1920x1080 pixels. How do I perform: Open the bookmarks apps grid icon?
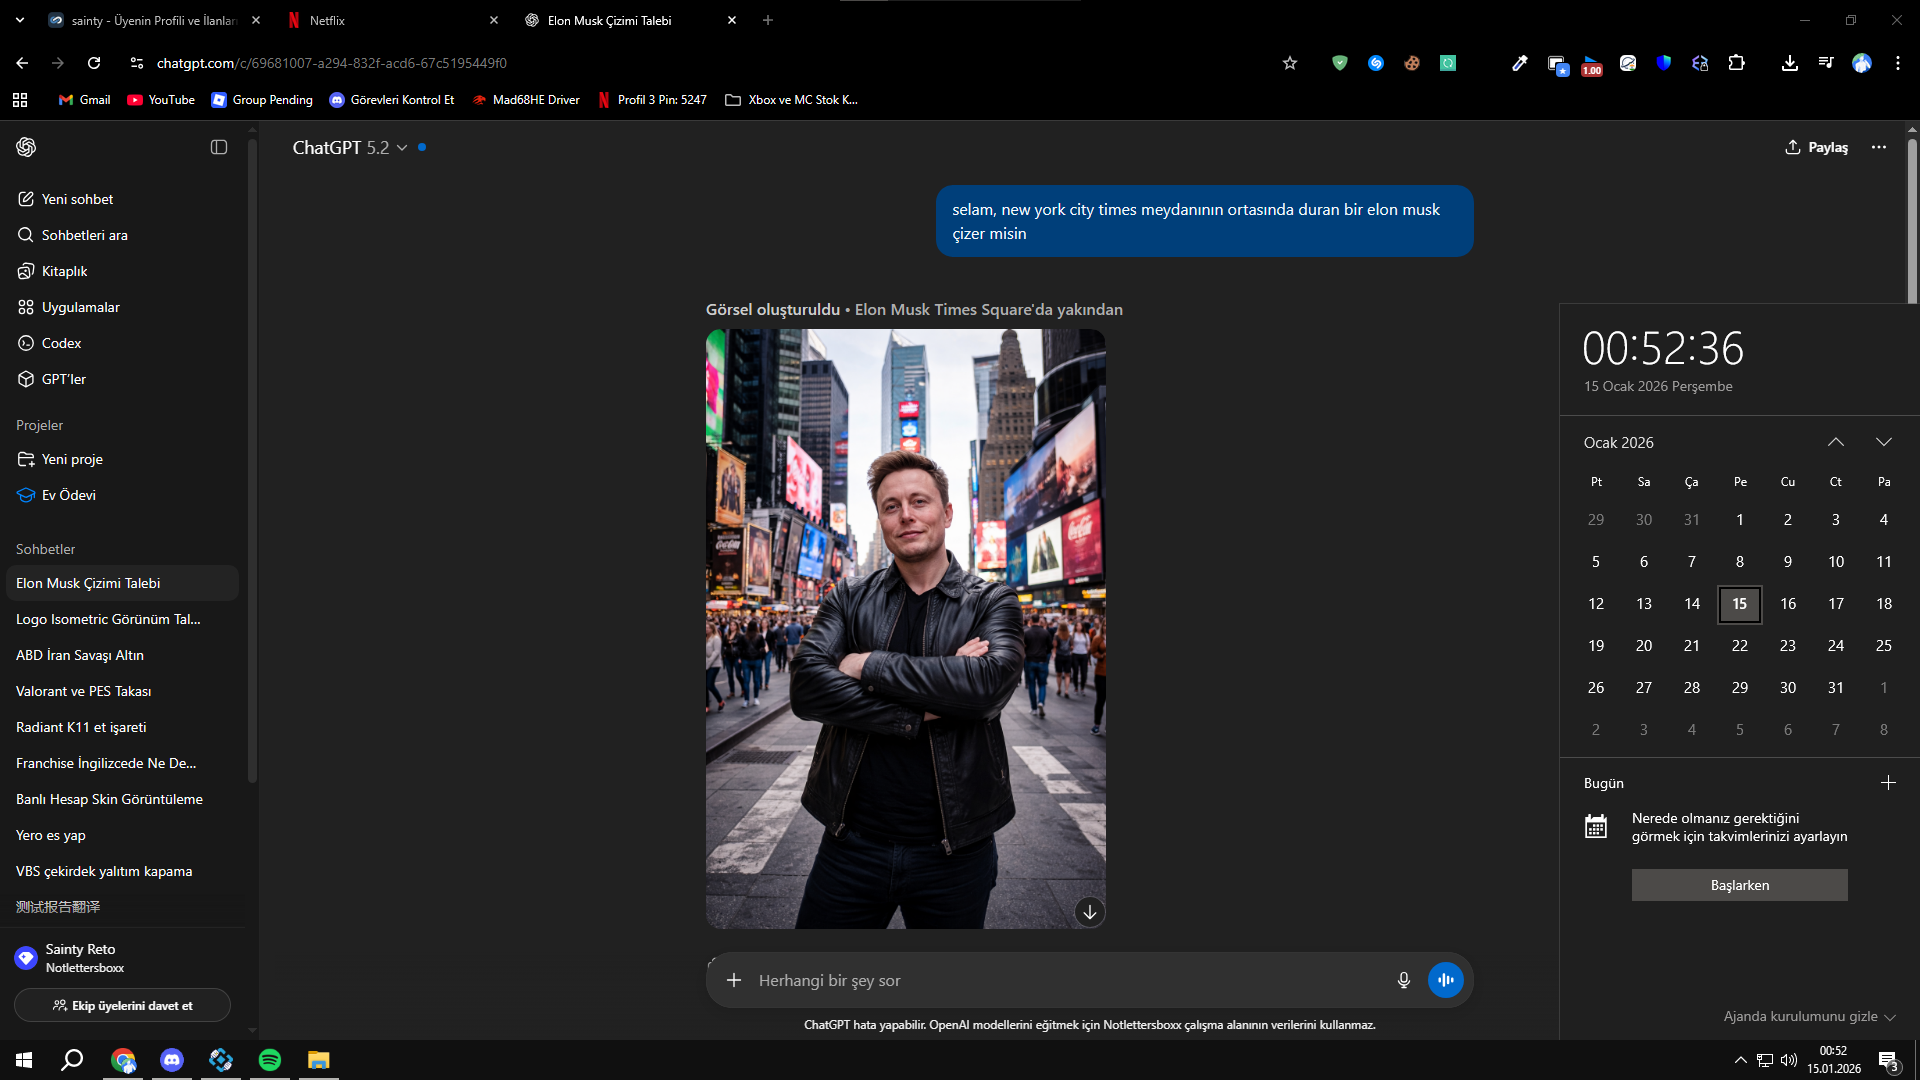click(20, 100)
